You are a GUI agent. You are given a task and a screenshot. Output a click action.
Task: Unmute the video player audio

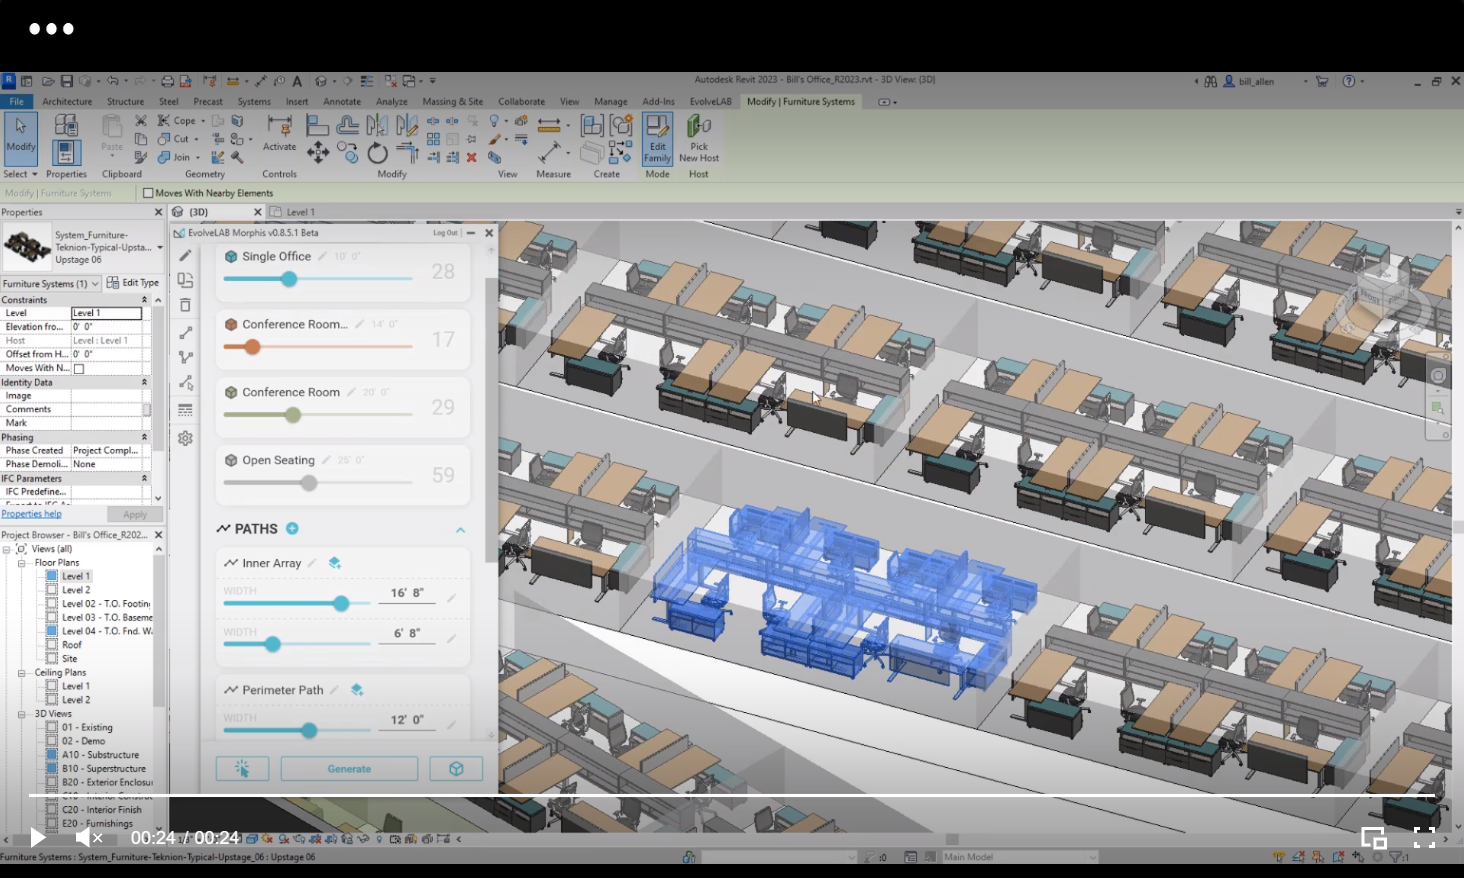[x=89, y=837]
